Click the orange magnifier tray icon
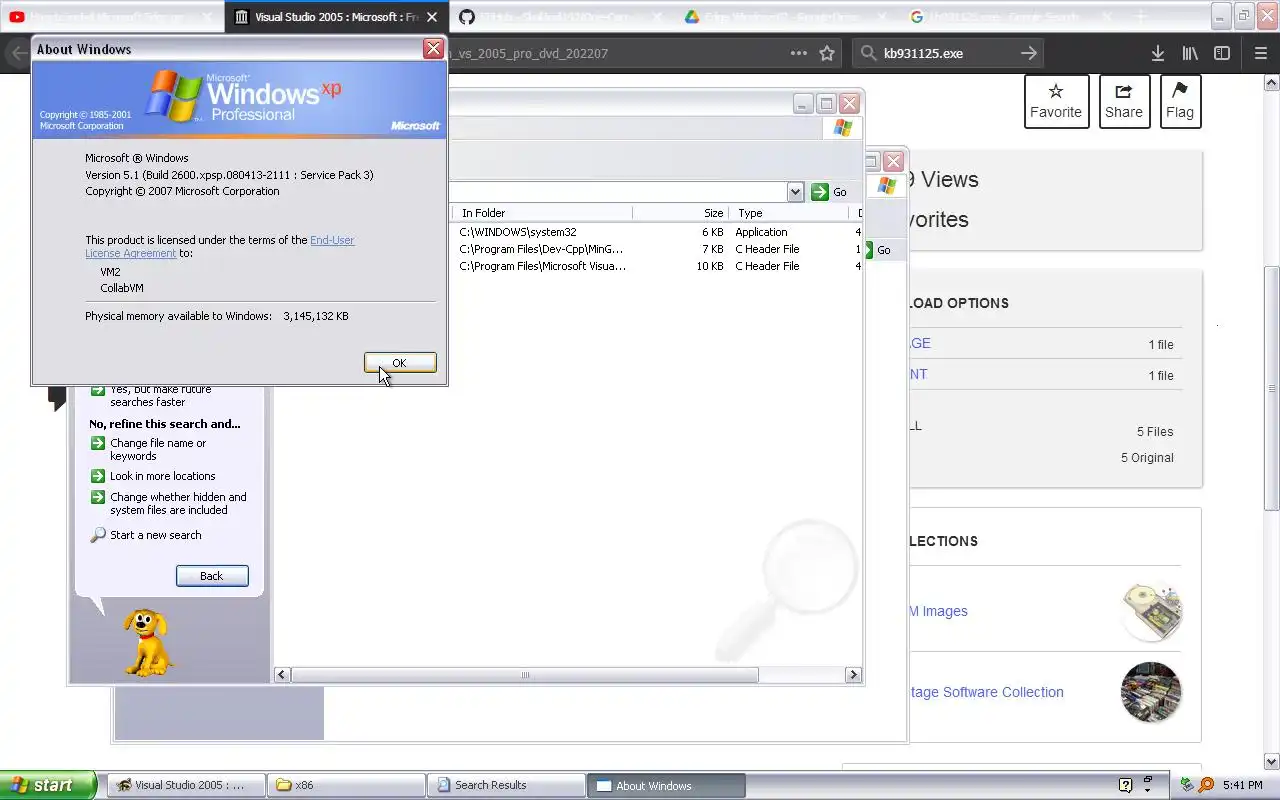Image resolution: width=1280 pixels, height=800 pixels. coord(1206,785)
